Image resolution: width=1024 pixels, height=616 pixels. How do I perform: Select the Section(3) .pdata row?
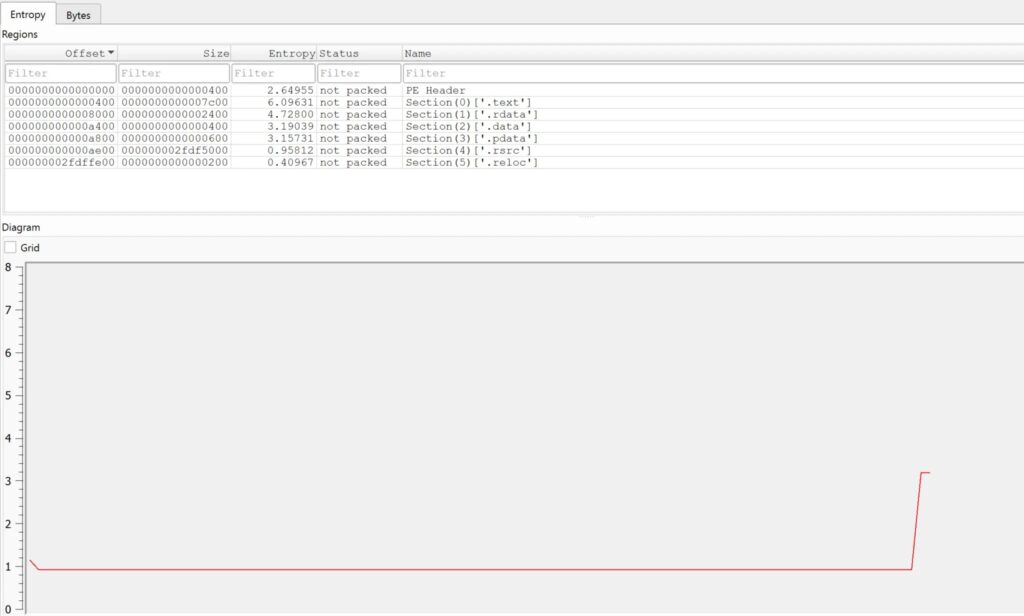pyautogui.click(x=471, y=139)
